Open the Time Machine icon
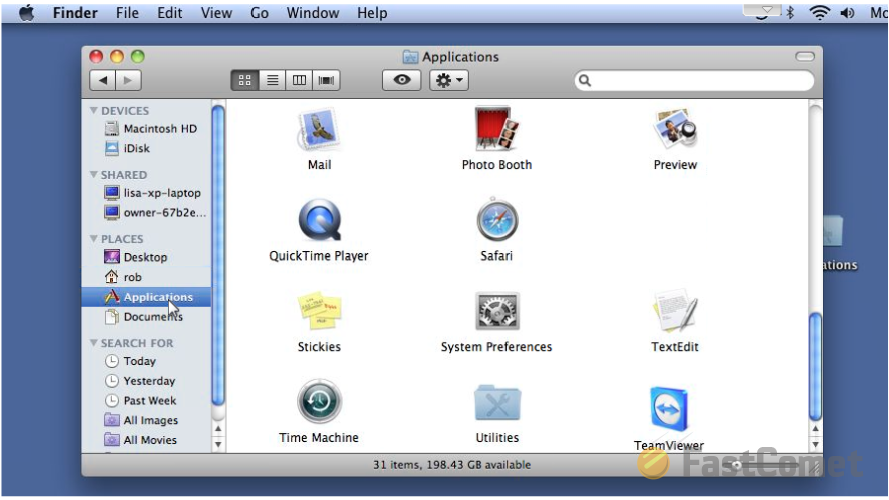Viewport: 889px width, 500px height. pos(319,402)
